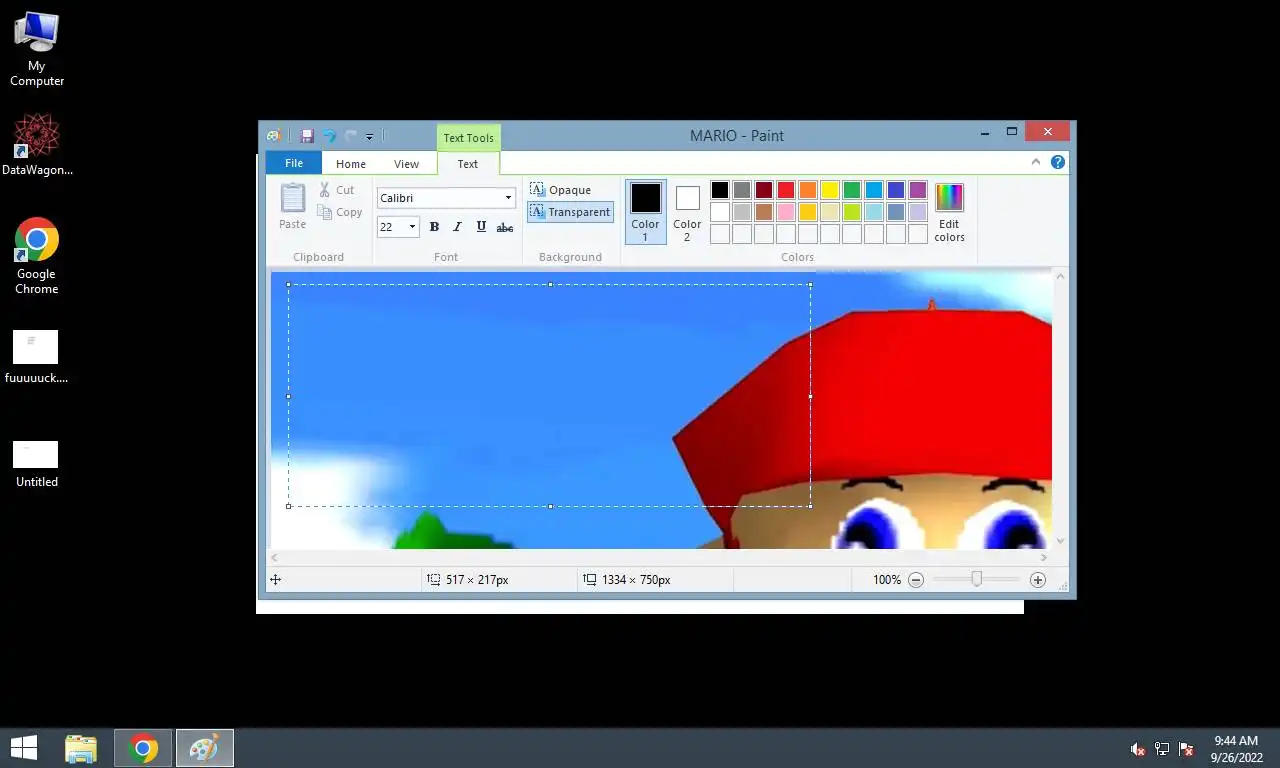Open the Windows Start button
1280x768 pixels.
pos(24,748)
